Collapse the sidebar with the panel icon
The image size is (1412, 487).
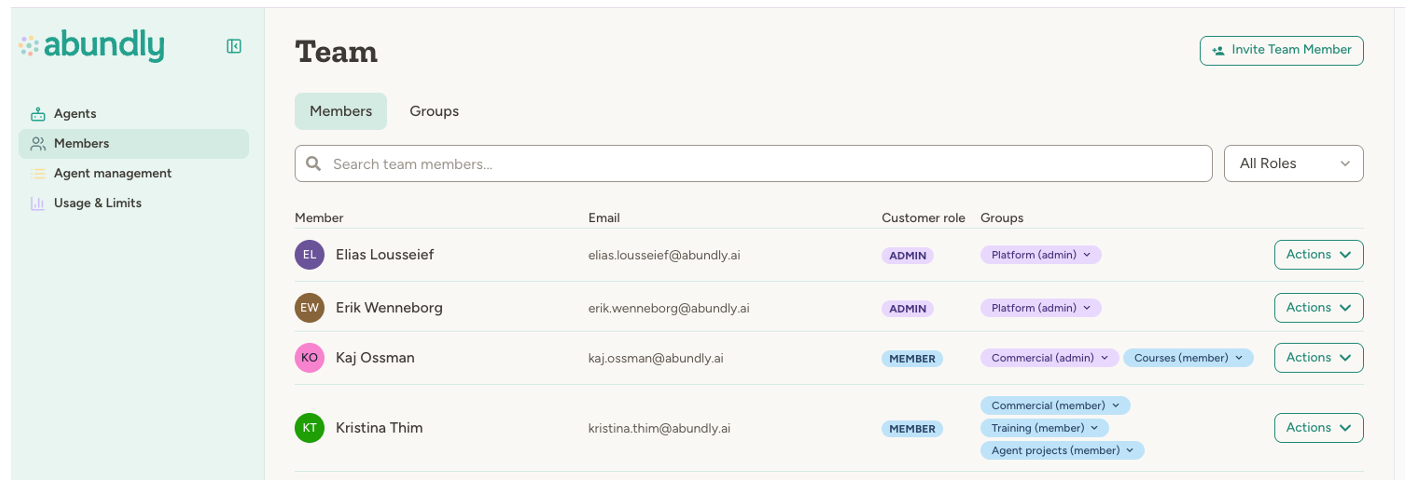tap(234, 46)
